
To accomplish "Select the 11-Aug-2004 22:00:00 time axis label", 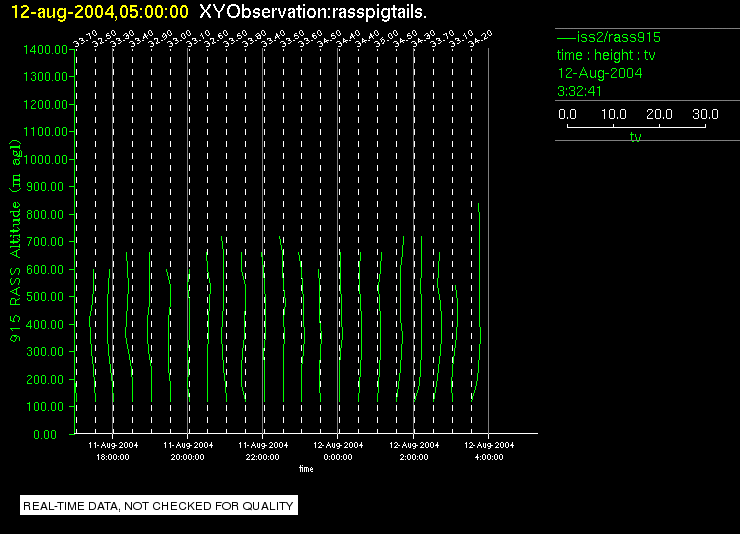I will click(x=263, y=451).
